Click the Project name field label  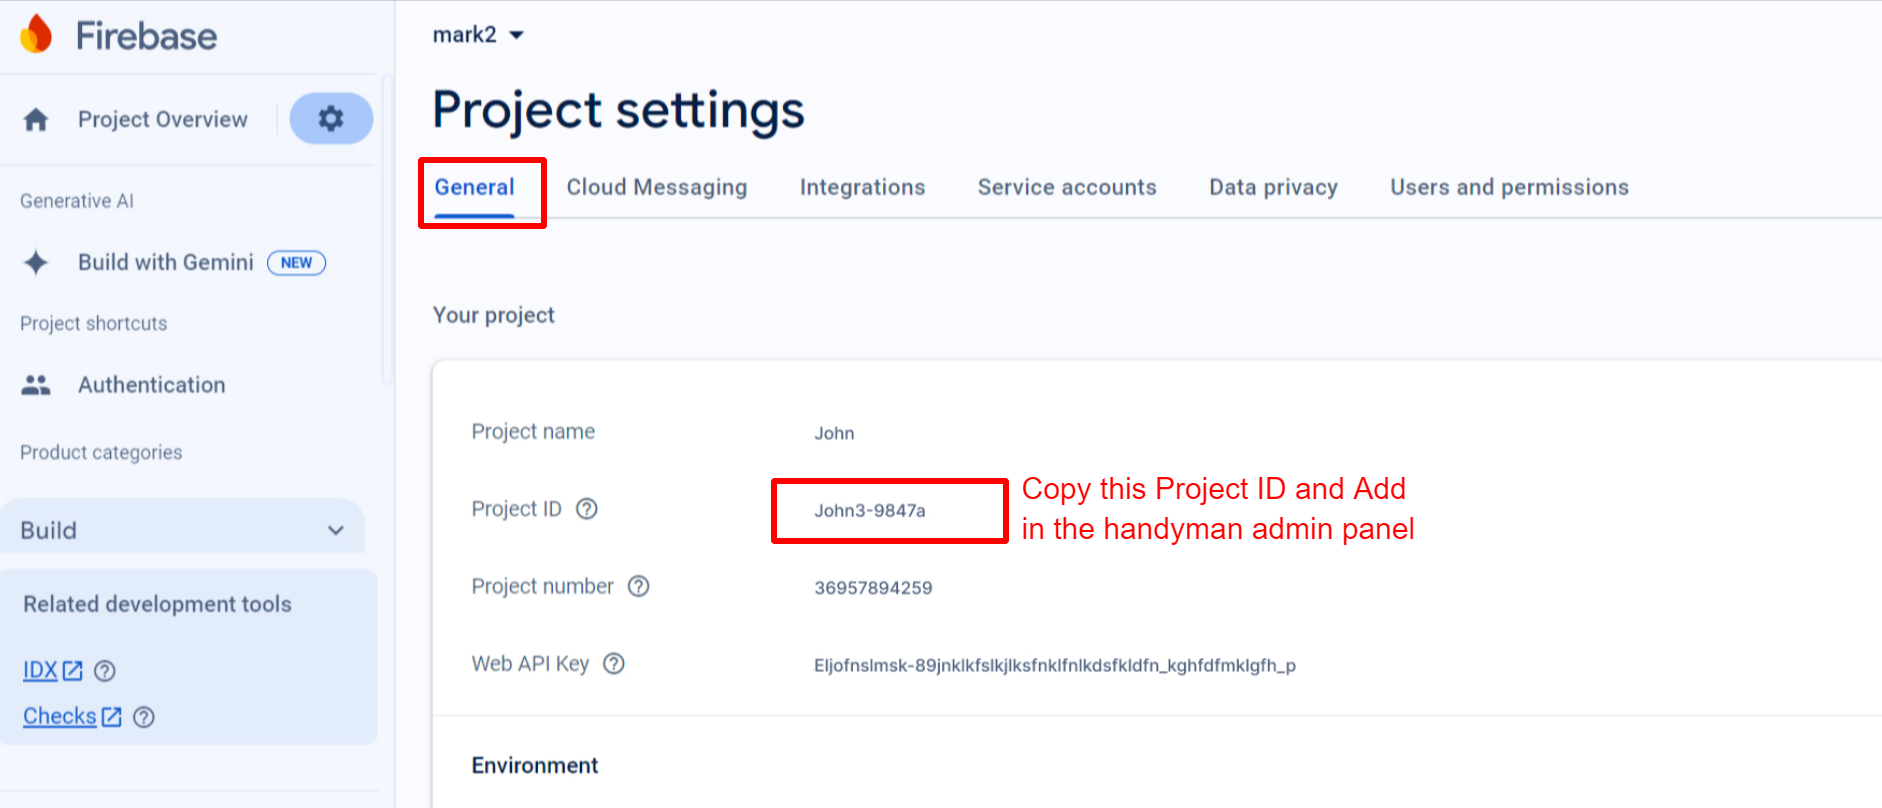[x=533, y=432]
